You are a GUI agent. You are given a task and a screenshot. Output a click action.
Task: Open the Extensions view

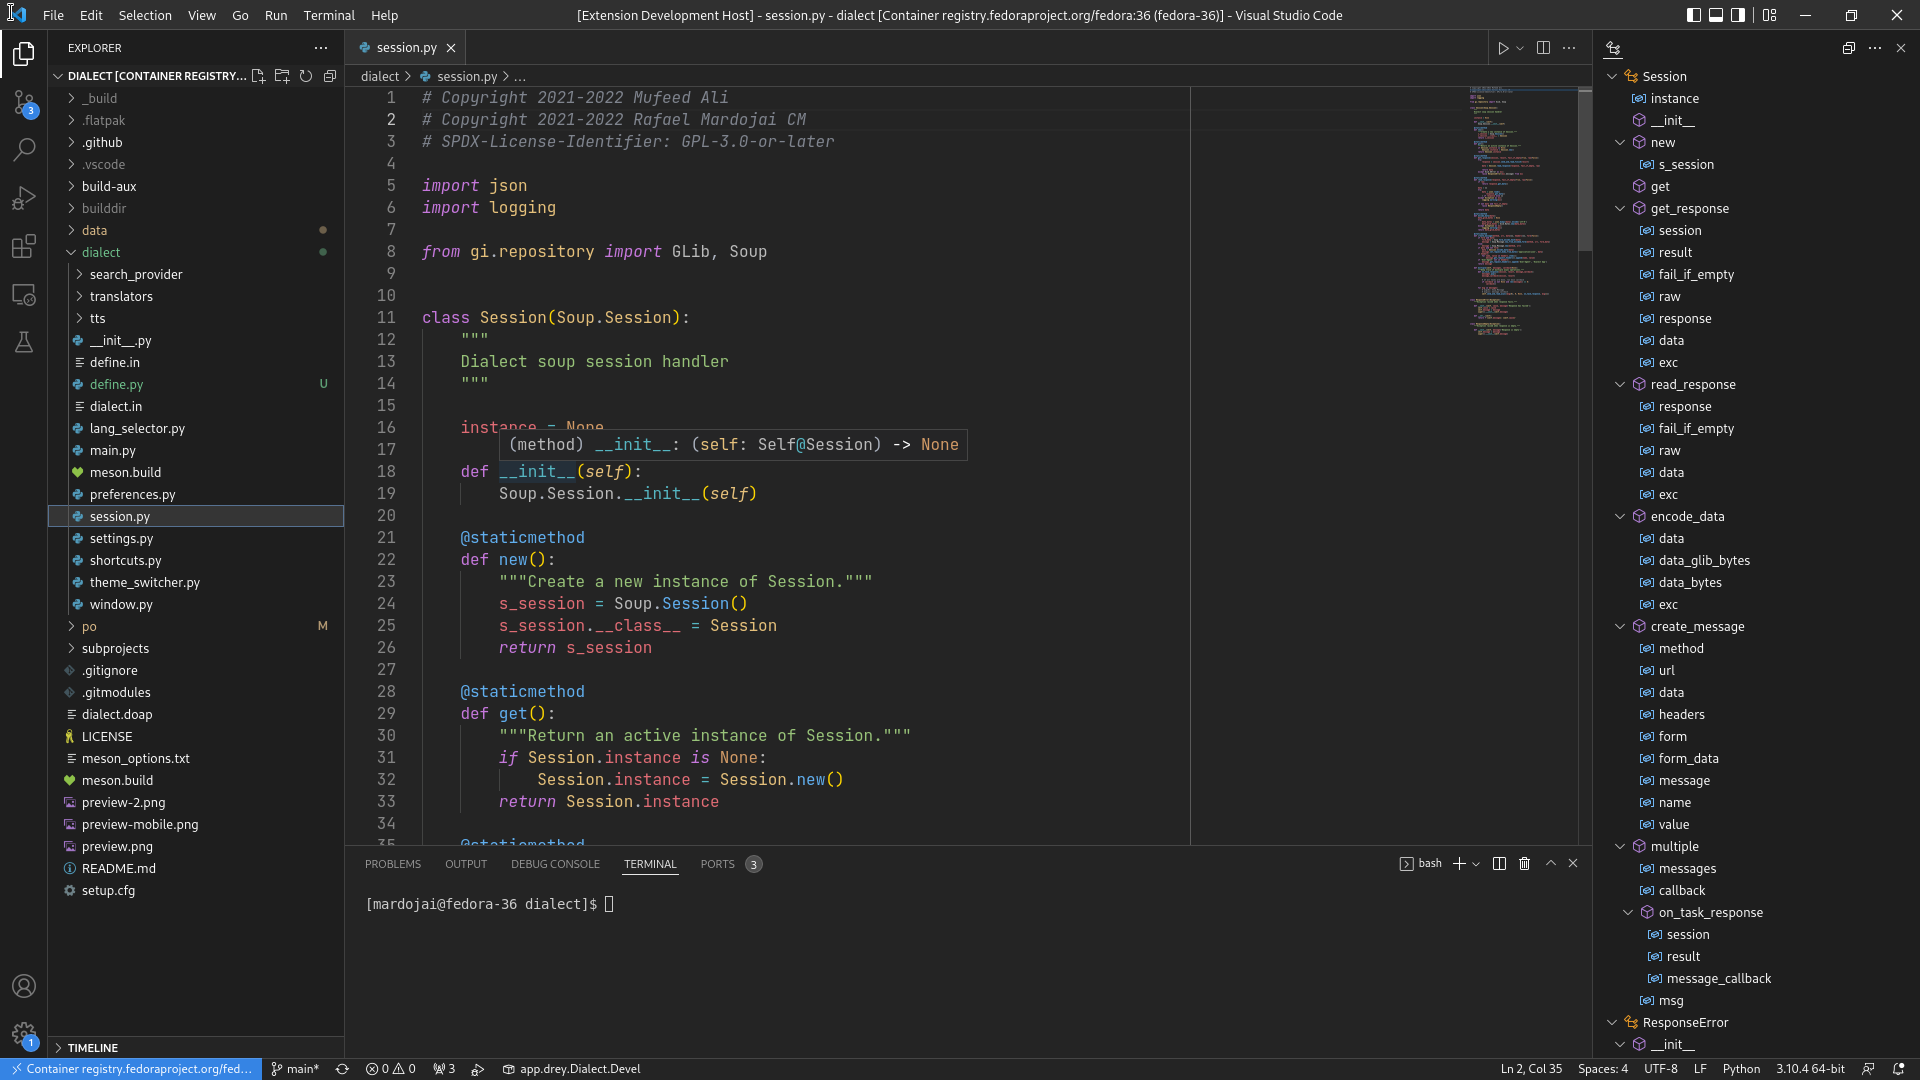[24, 246]
